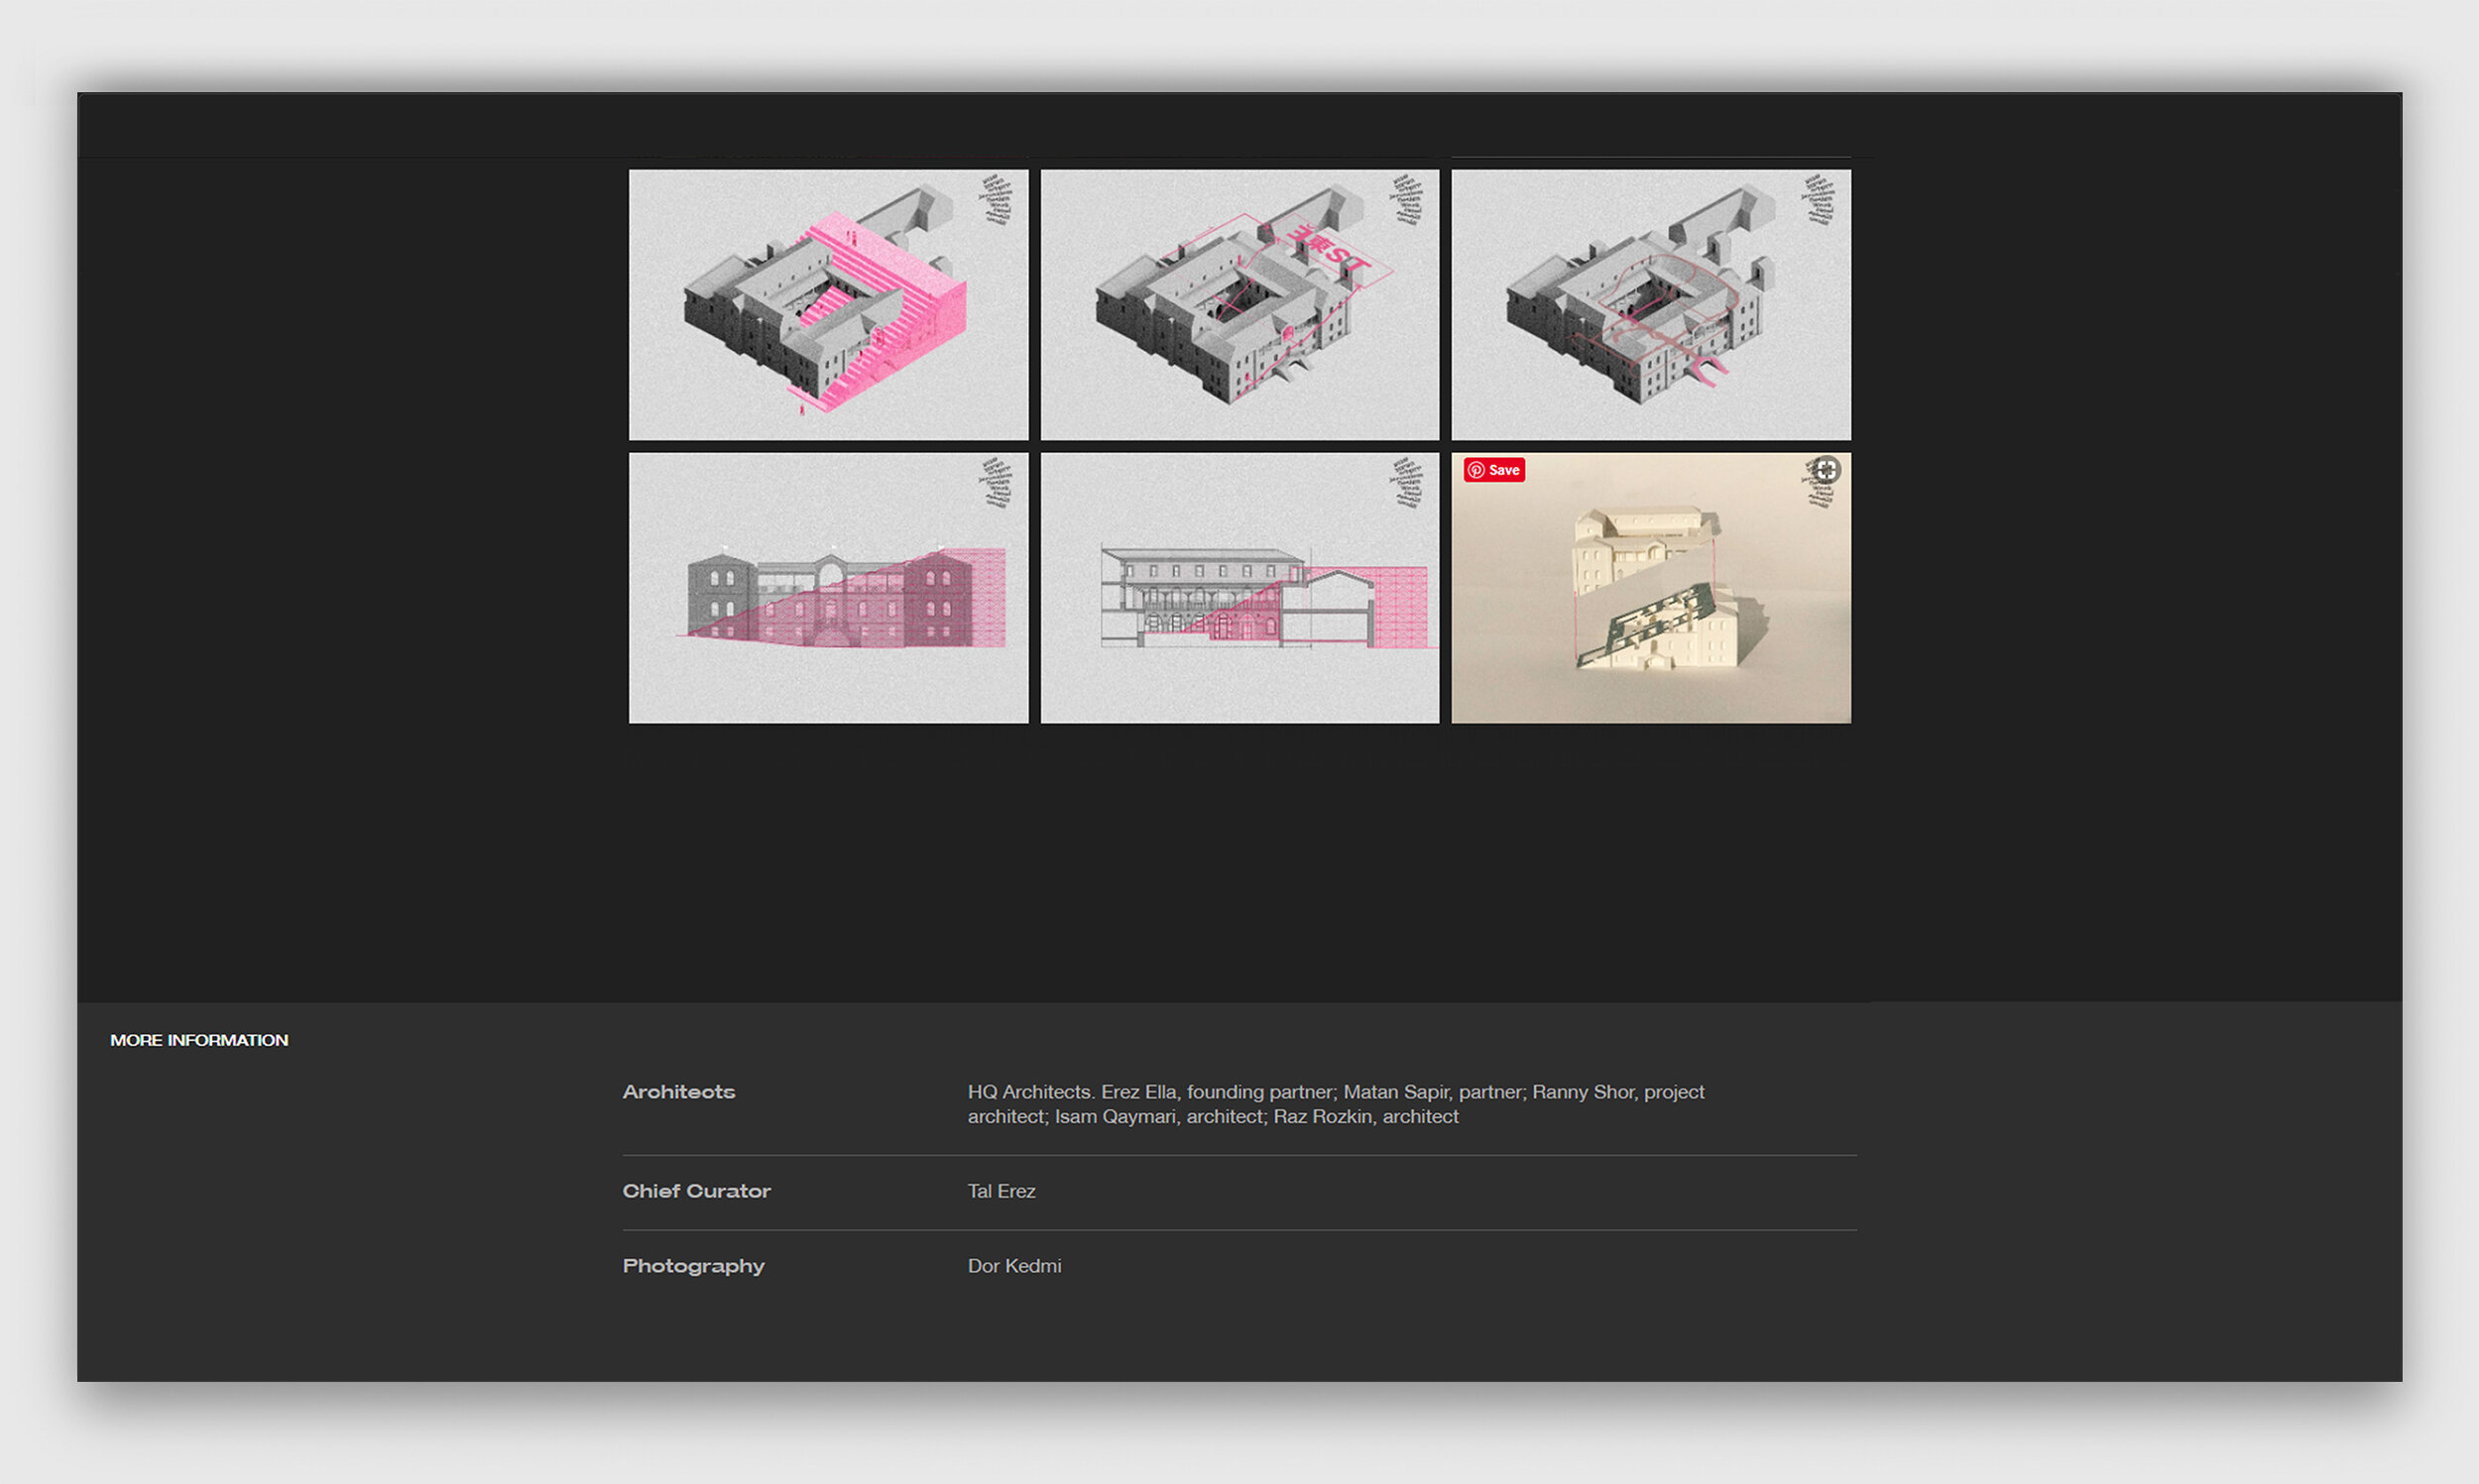The height and width of the screenshot is (1484, 2479).
Task: Click the fullscreen expand icon on model photo
Action: 1826,470
